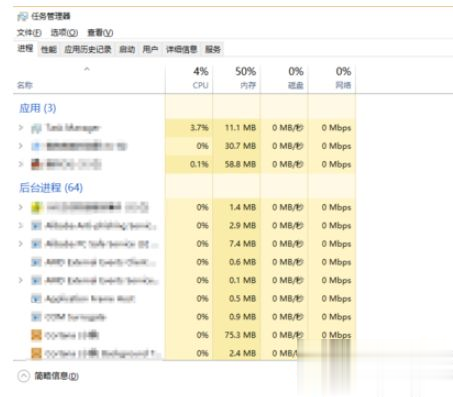Sort by the CPU column header showing 4%
The width and height of the screenshot is (453, 397).
point(189,78)
